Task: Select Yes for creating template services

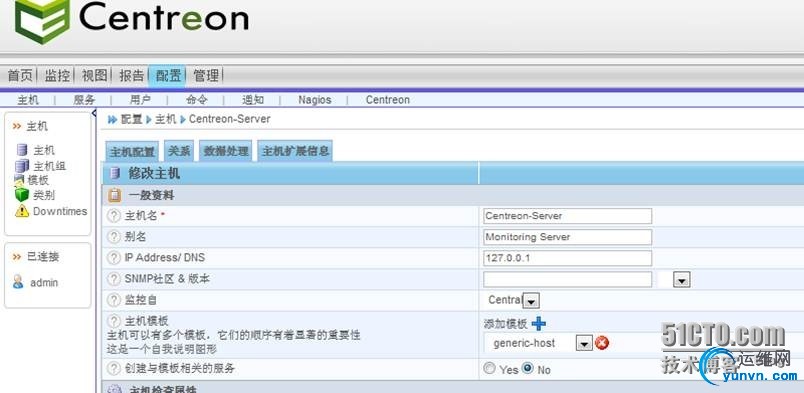Action: coord(490,368)
